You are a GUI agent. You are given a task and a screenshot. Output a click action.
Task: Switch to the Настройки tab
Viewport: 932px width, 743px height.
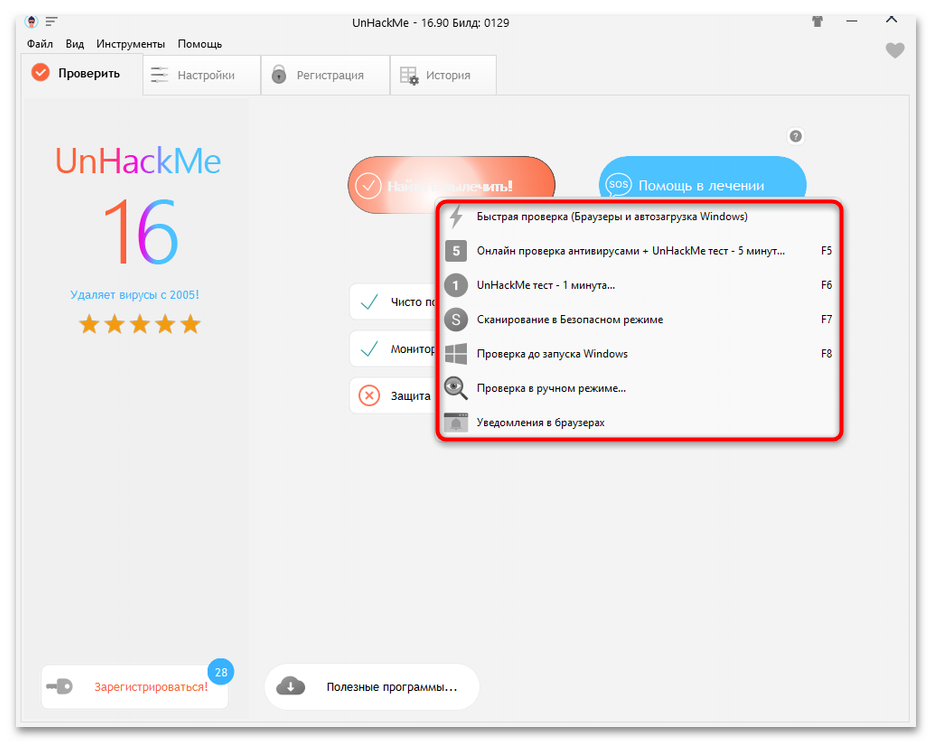[201, 75]
